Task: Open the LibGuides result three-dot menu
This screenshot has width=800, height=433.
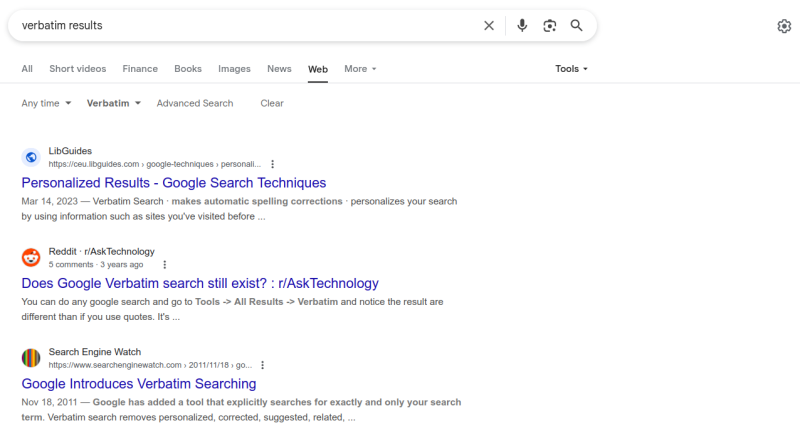Action: coord(272,164)
